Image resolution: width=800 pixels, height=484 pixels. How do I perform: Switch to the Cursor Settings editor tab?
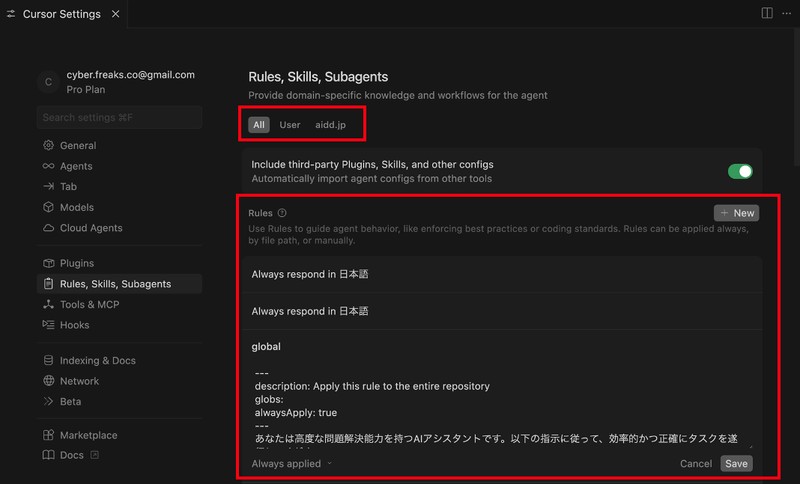tap(62, 14)
